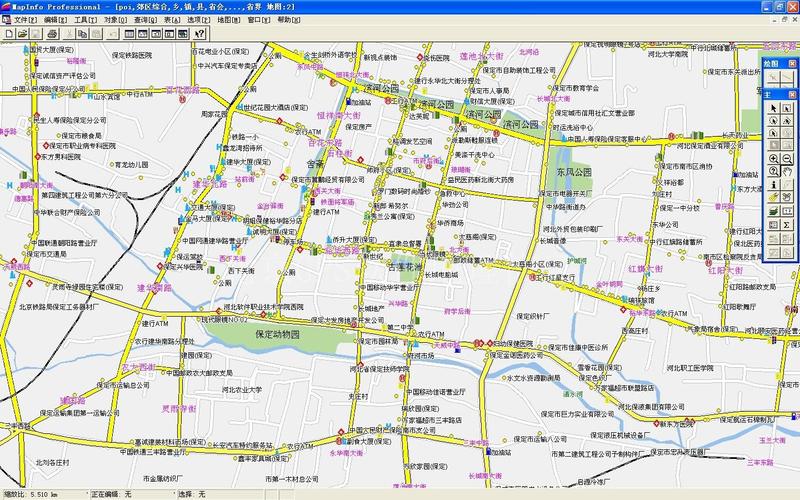The height and width of the screenshot is (500, 800).
Task: Click the 保定动物园 label on map
Action: 278,335
